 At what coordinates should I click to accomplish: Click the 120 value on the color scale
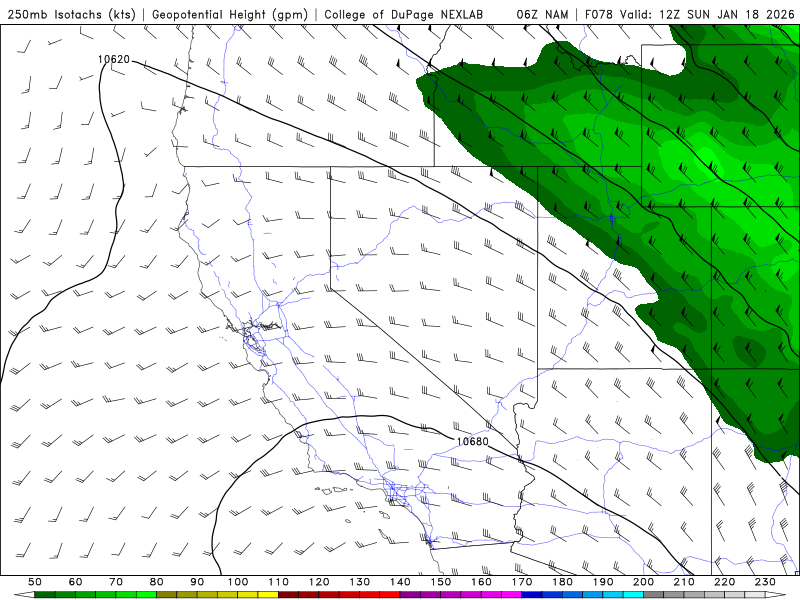[x=319, y=582]
